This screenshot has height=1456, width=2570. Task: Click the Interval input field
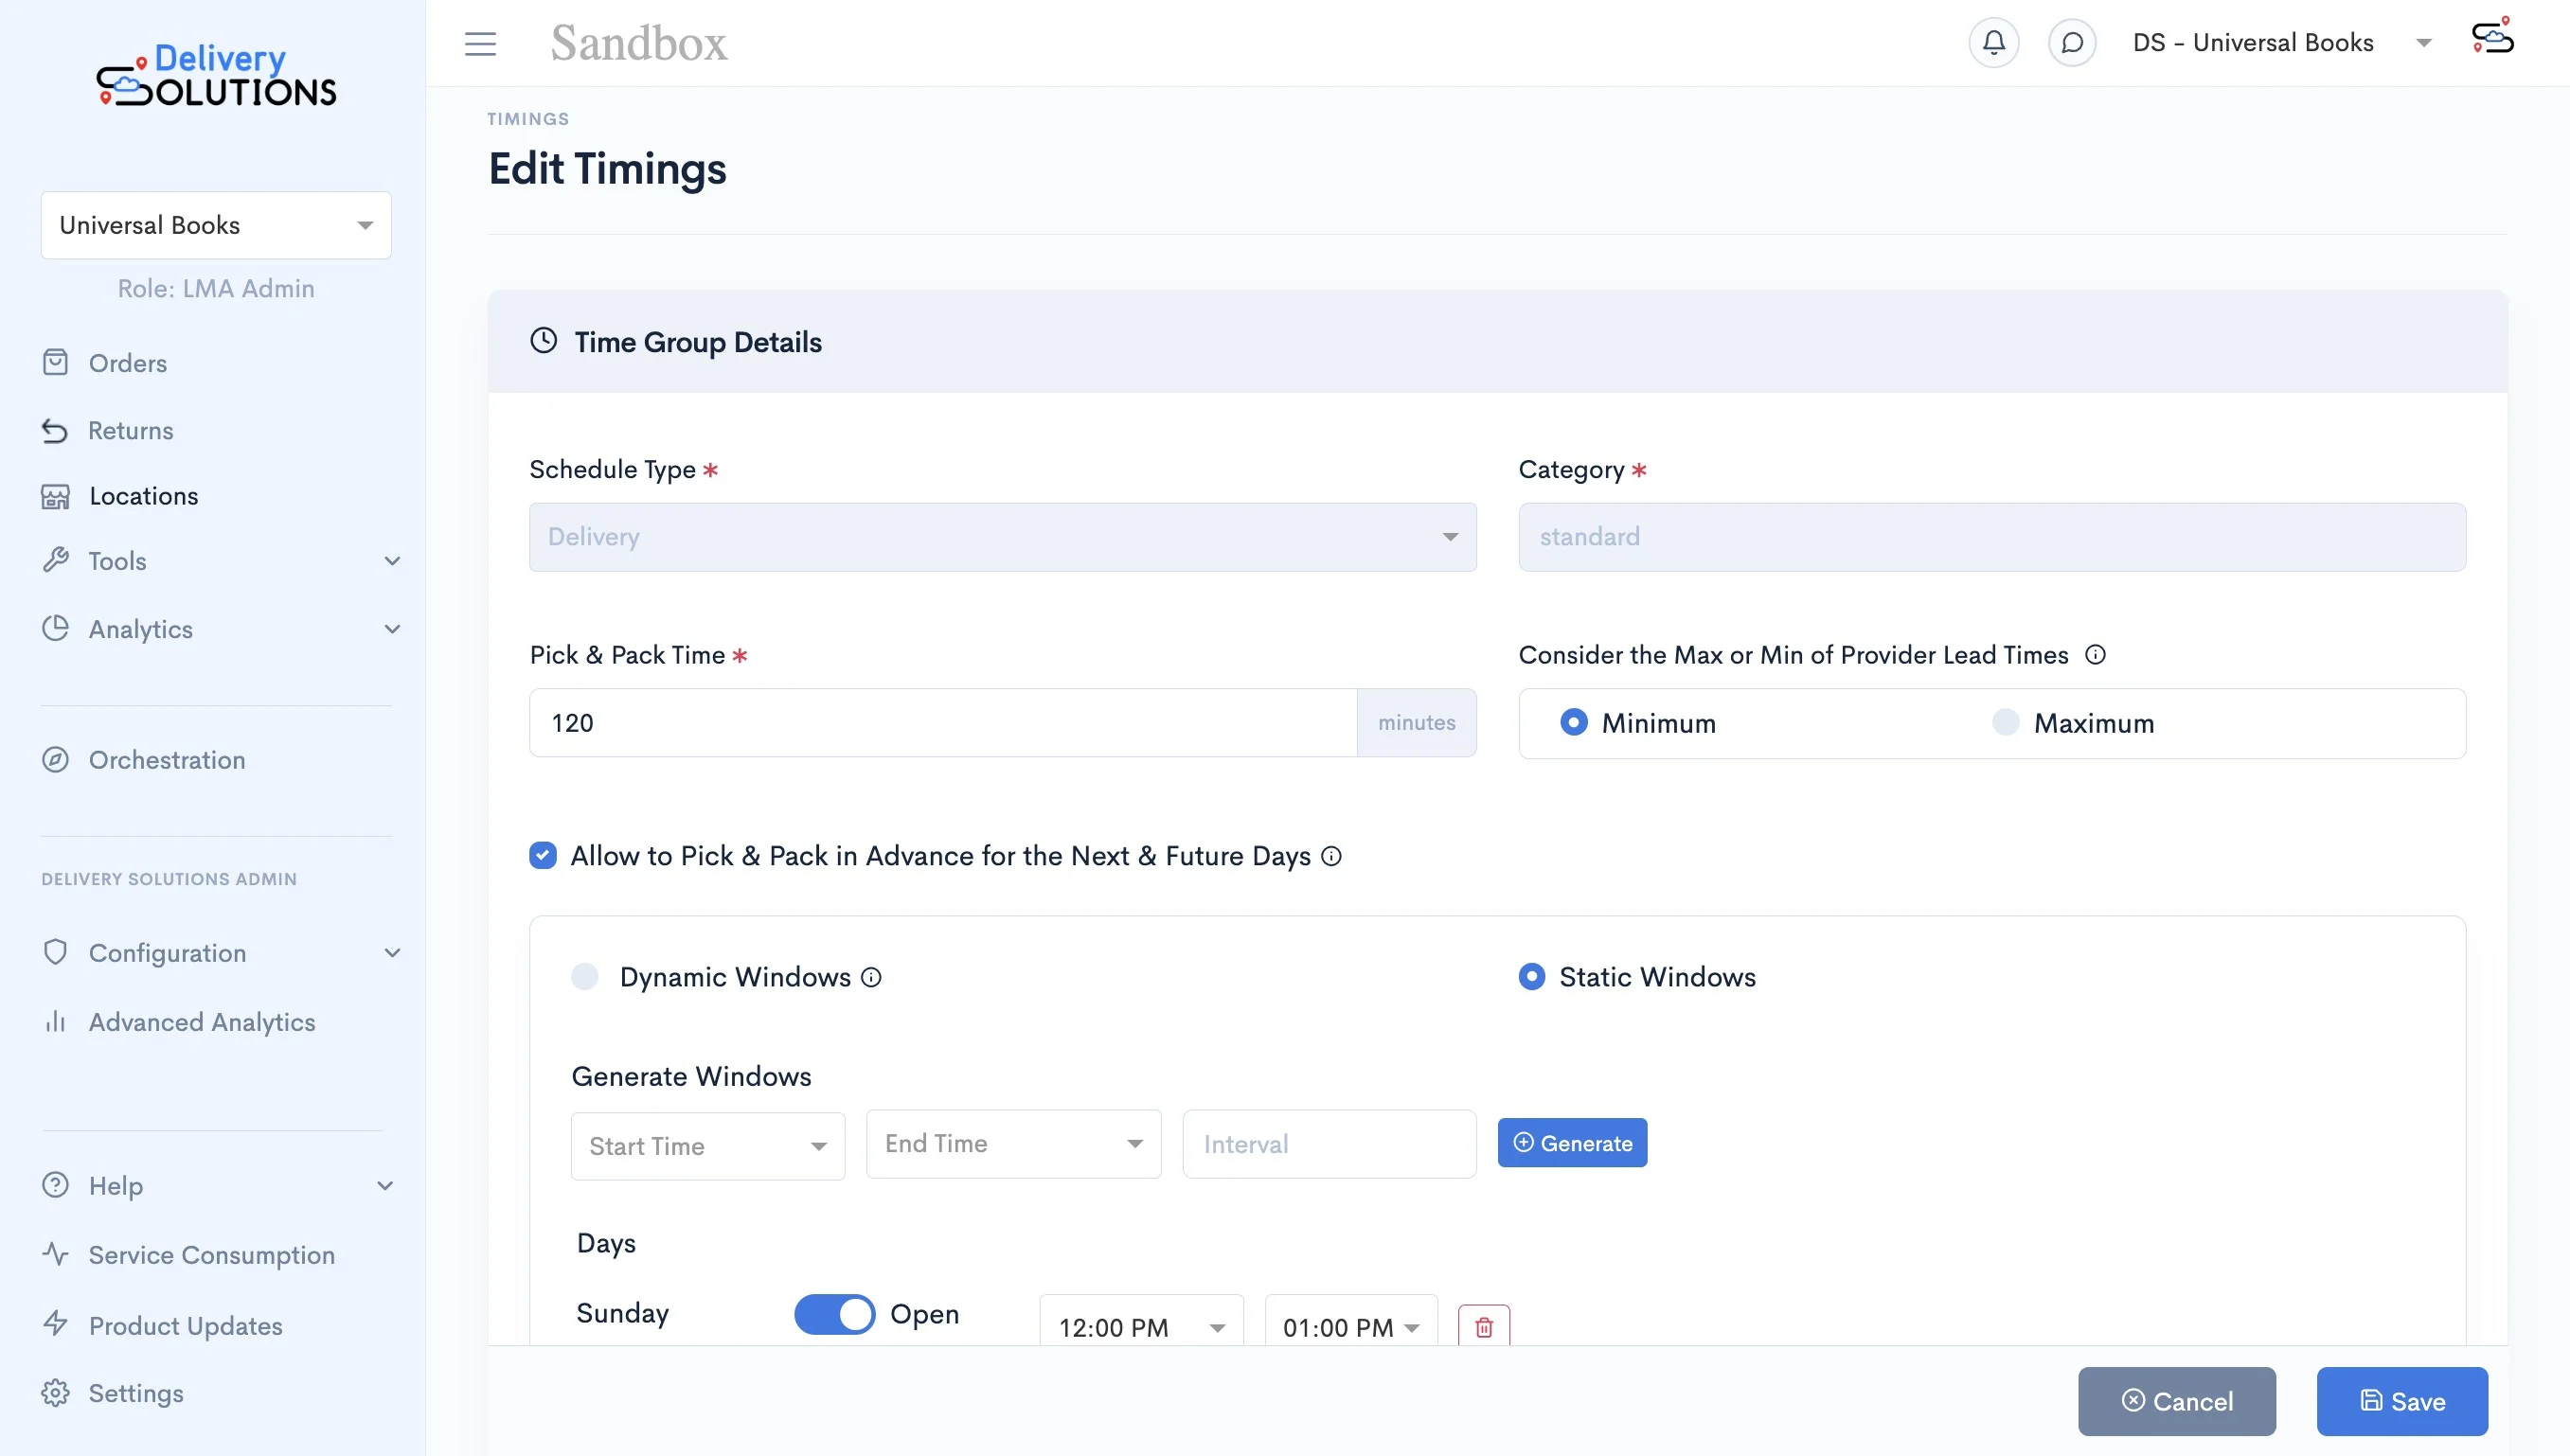click(1329, 1144)
